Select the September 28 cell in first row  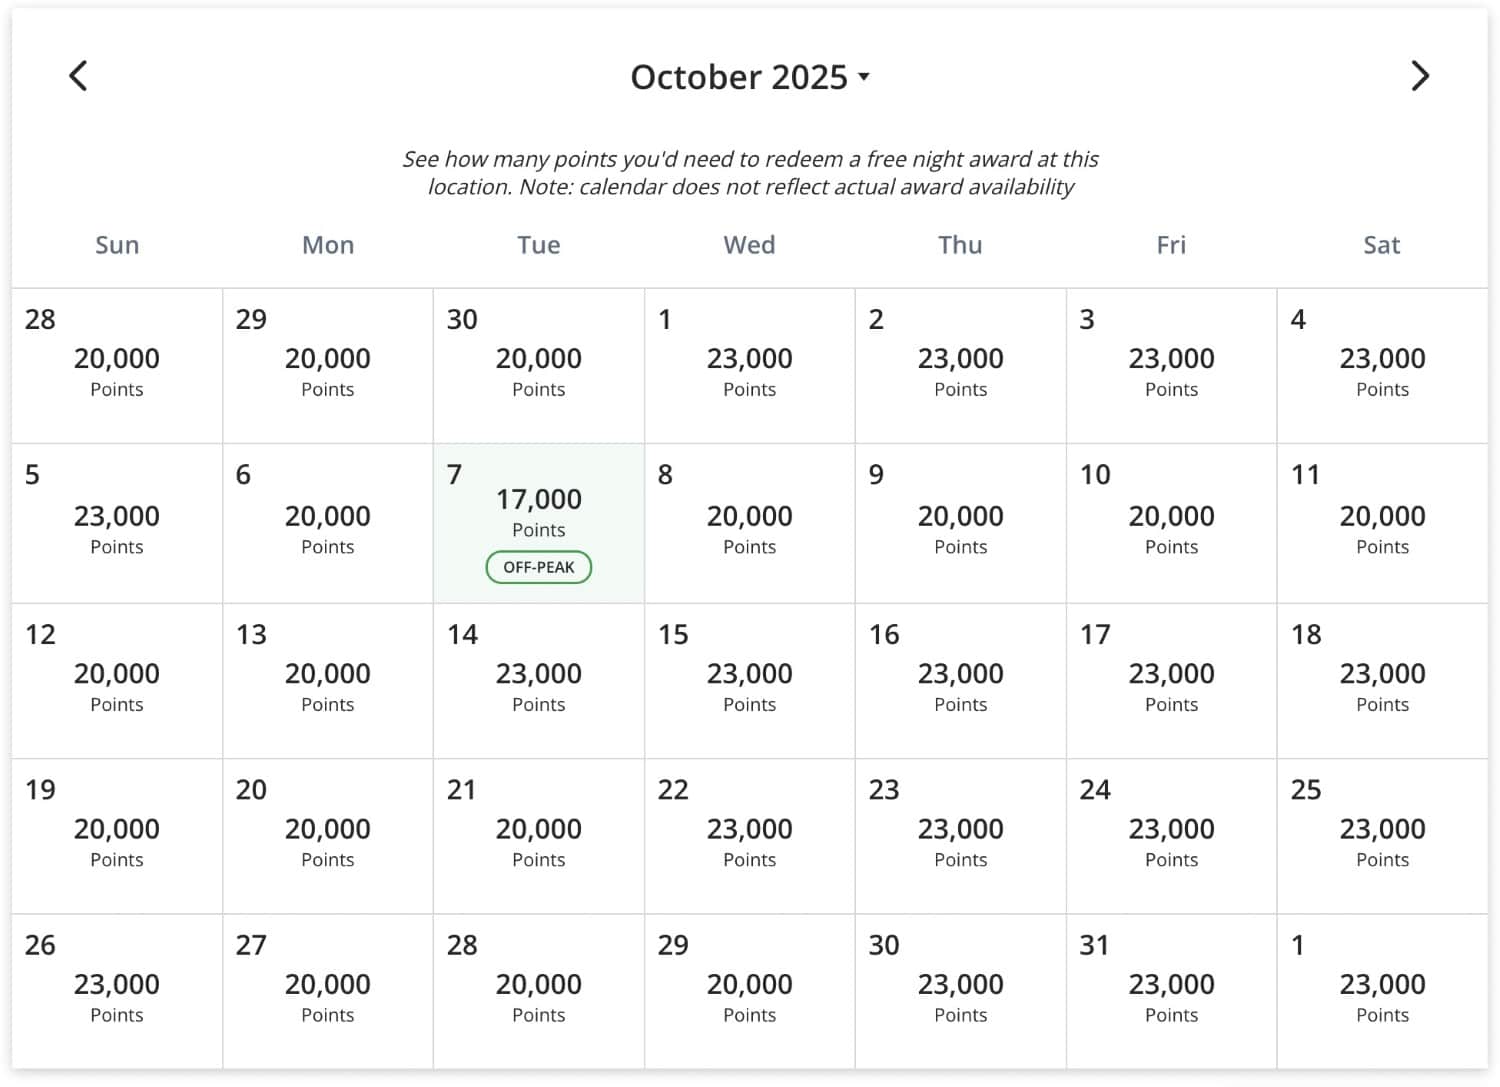tap(116, 365)
